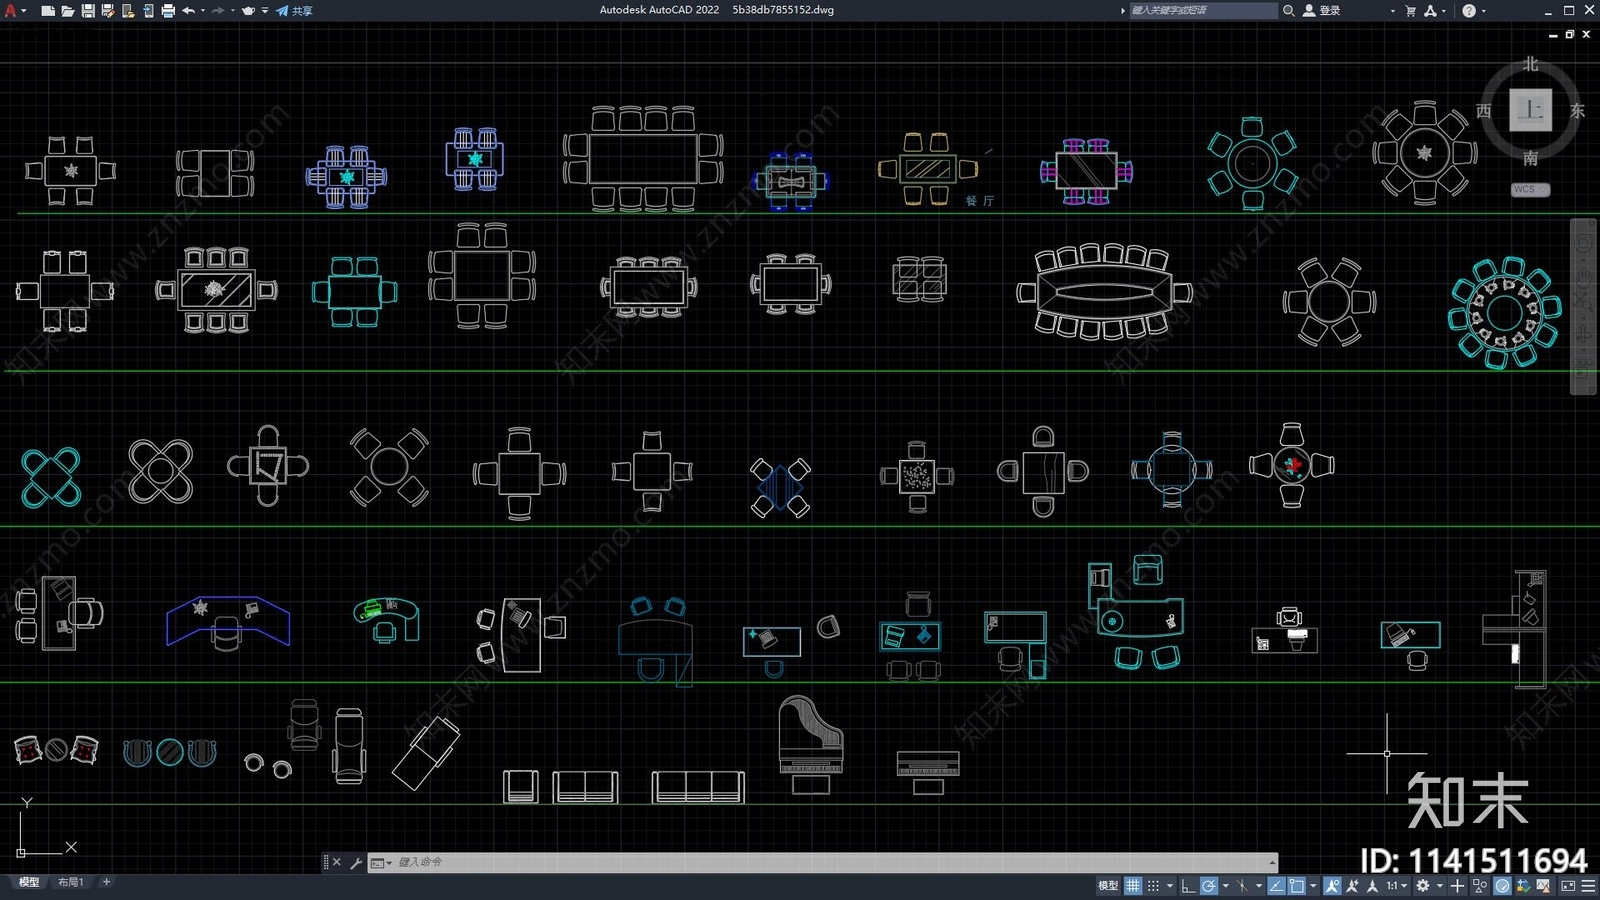
Task: Click the New drawing icon
Action: tap(47, 11)
